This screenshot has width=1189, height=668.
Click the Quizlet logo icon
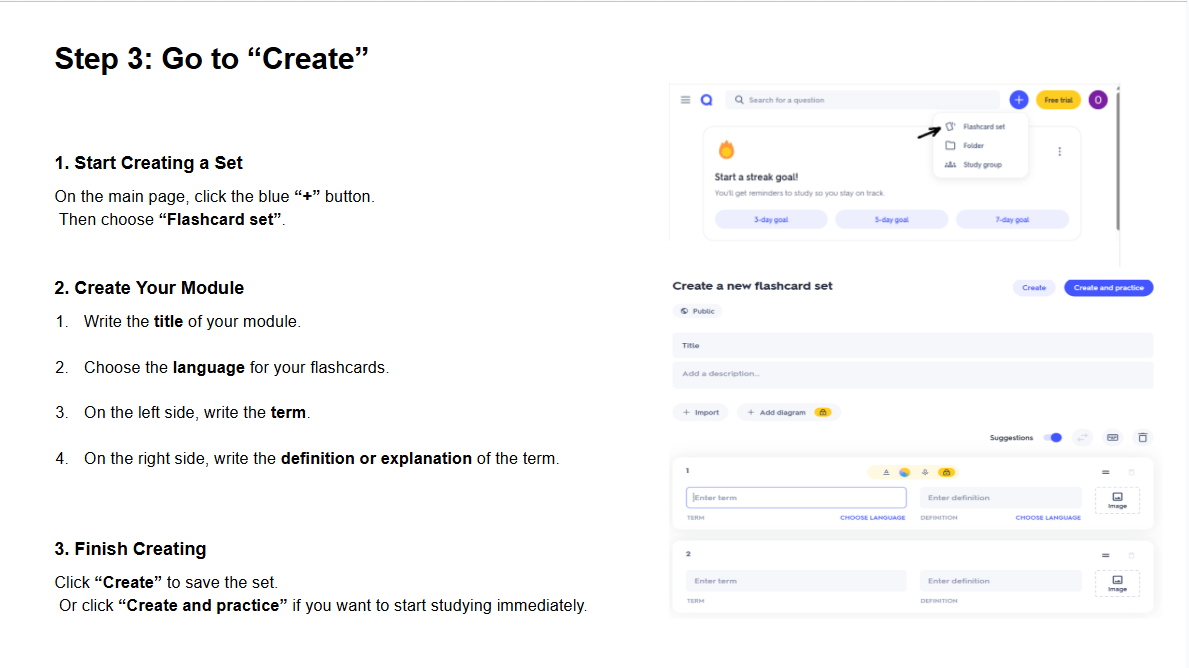pyautogui.click(x=706, y=100)
